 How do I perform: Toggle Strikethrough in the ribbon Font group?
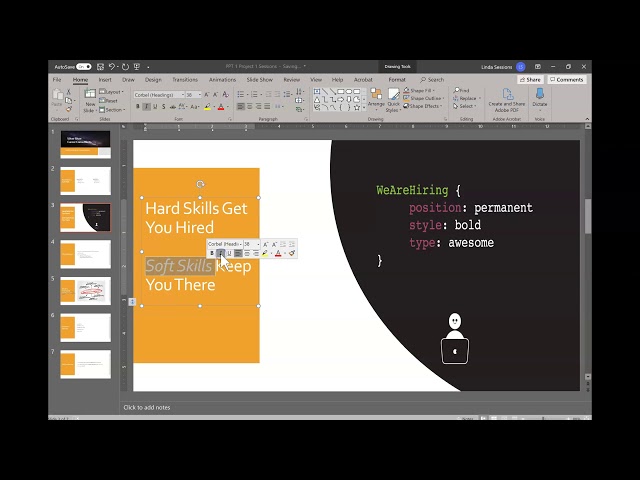[x=173, y=107]
